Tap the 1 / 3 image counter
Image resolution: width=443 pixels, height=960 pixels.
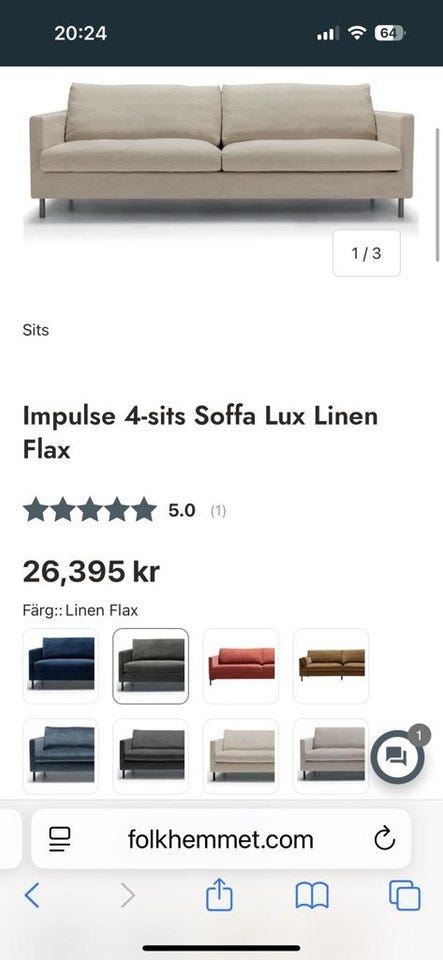367,253
